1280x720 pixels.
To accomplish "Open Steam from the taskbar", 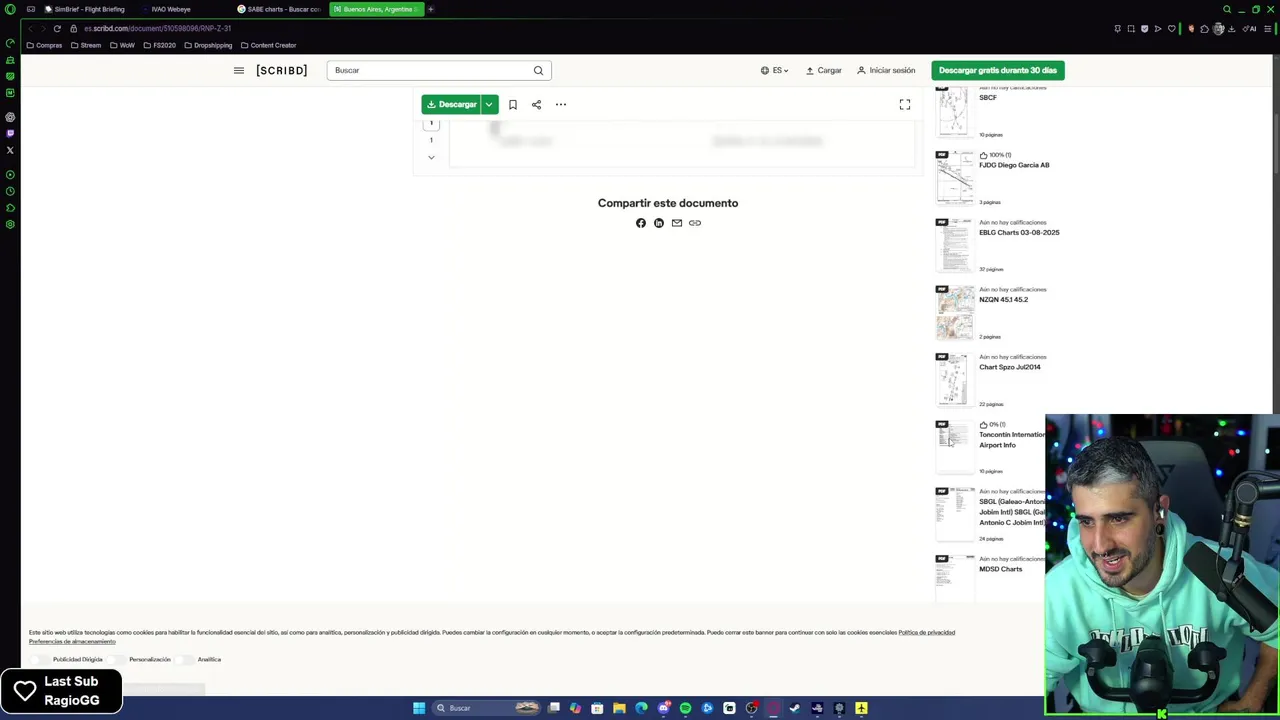I will click(795, 708).
